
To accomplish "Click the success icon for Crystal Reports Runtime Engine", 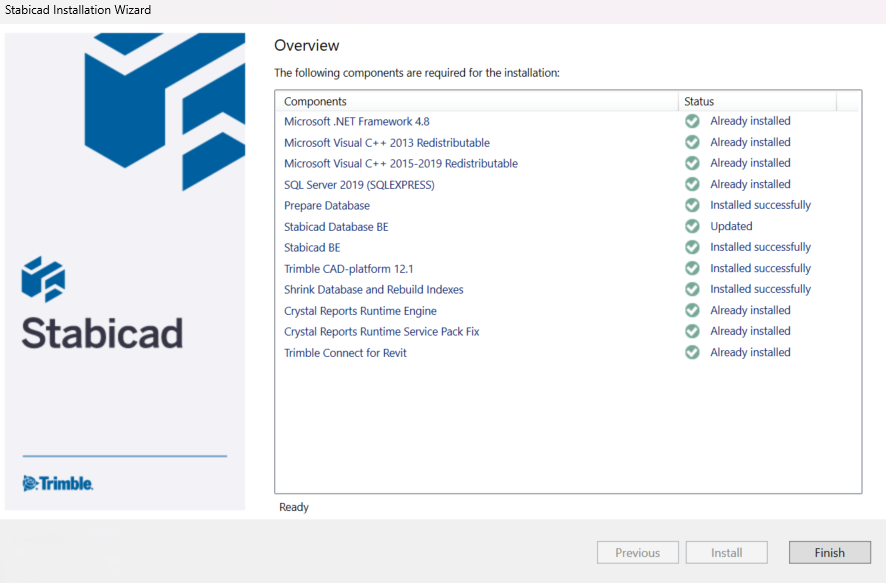I will coord(691,310).
